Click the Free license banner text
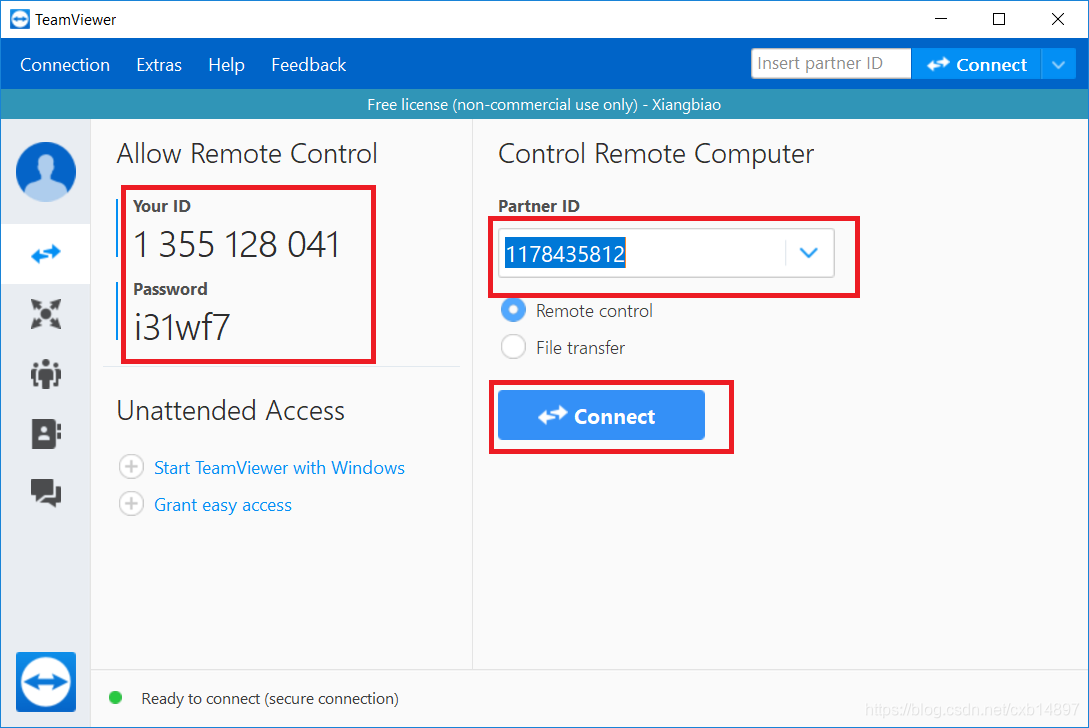This screenshot has height=728, width=1089. coord(544,105)
